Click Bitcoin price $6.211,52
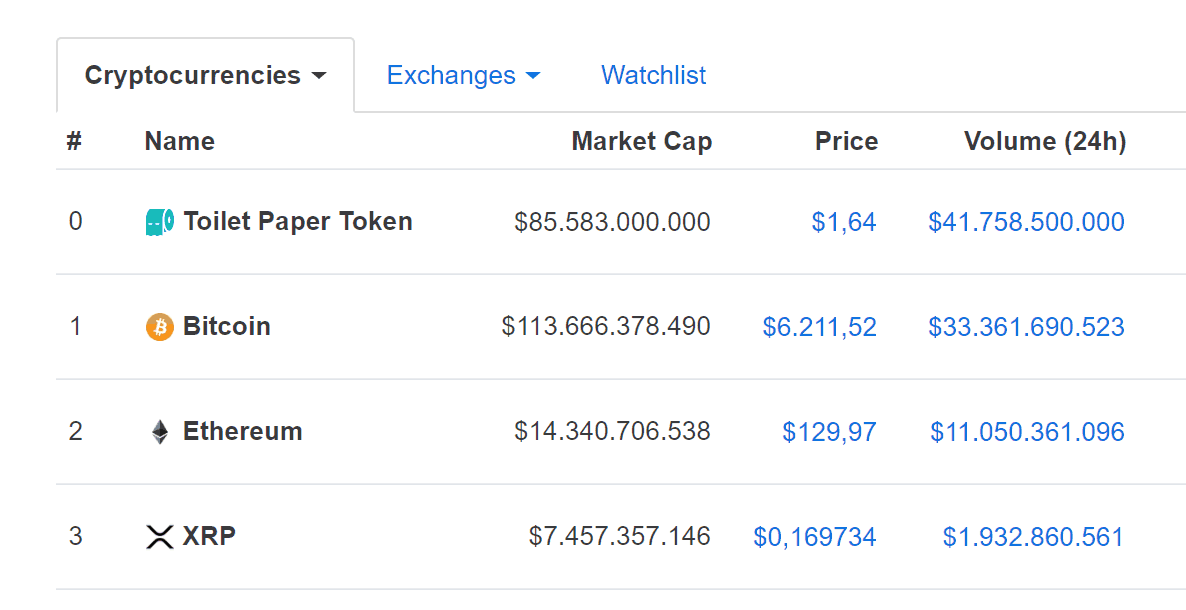The width and height of the screenshot is (1186, 610). (x=820, y=327)
